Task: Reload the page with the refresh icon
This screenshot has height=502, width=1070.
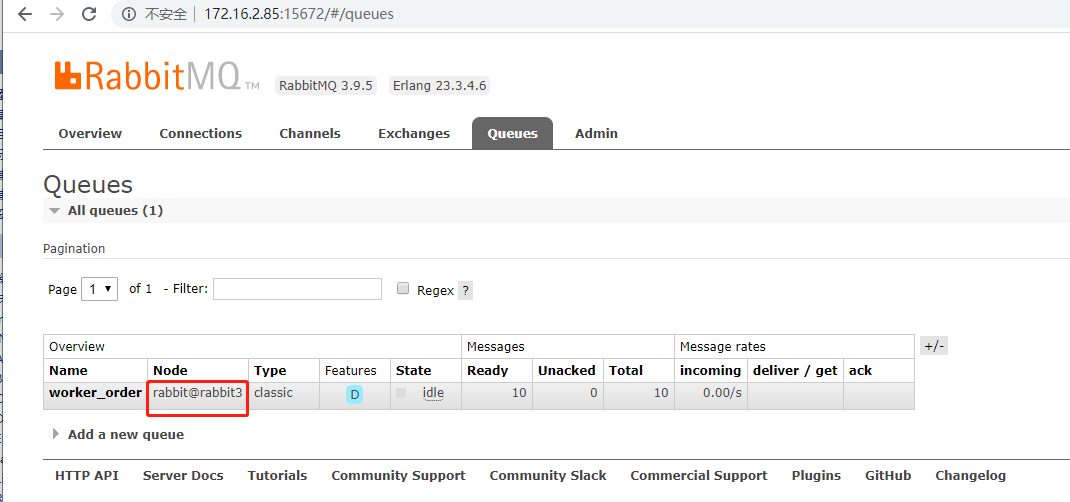Action: point(89,14)
